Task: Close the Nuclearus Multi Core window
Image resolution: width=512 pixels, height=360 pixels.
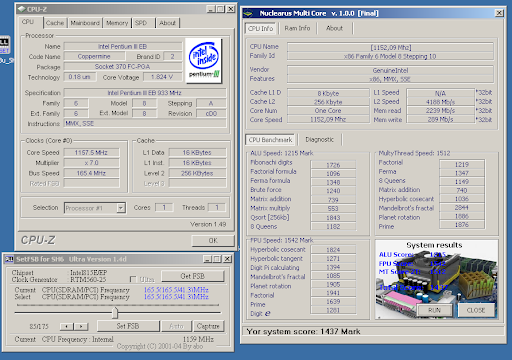Action: 499,13
